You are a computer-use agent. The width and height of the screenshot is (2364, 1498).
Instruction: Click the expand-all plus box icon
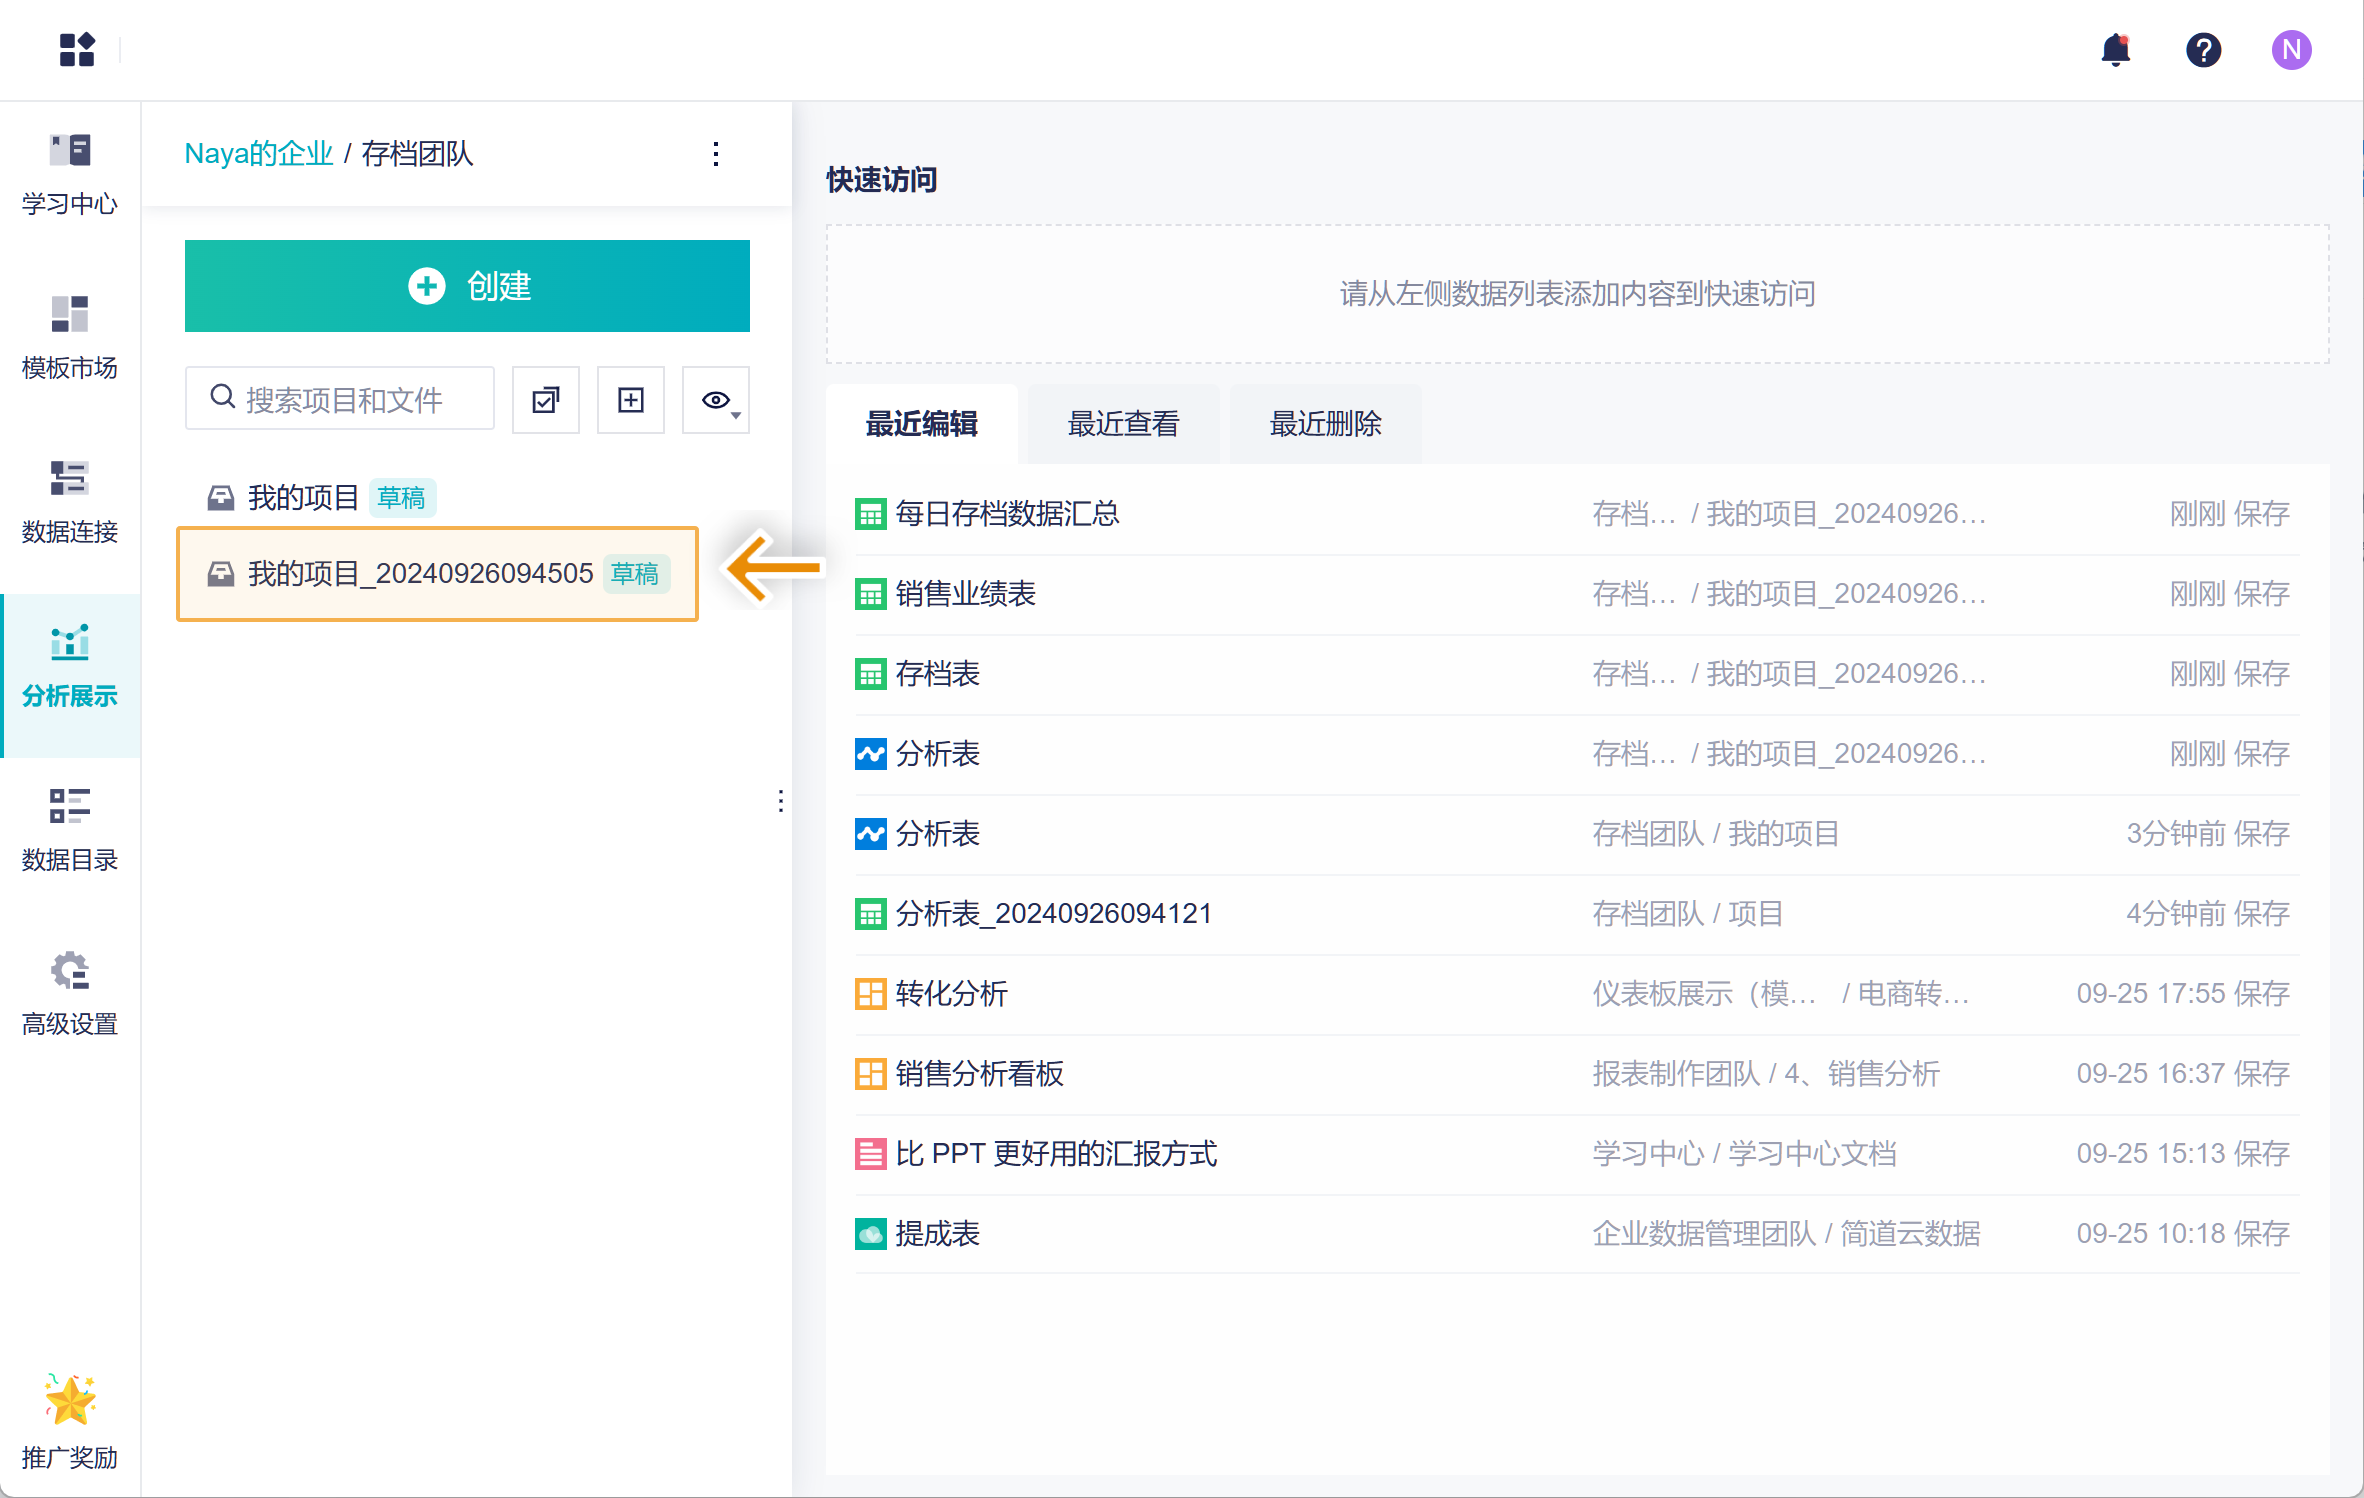click(630, 400)
